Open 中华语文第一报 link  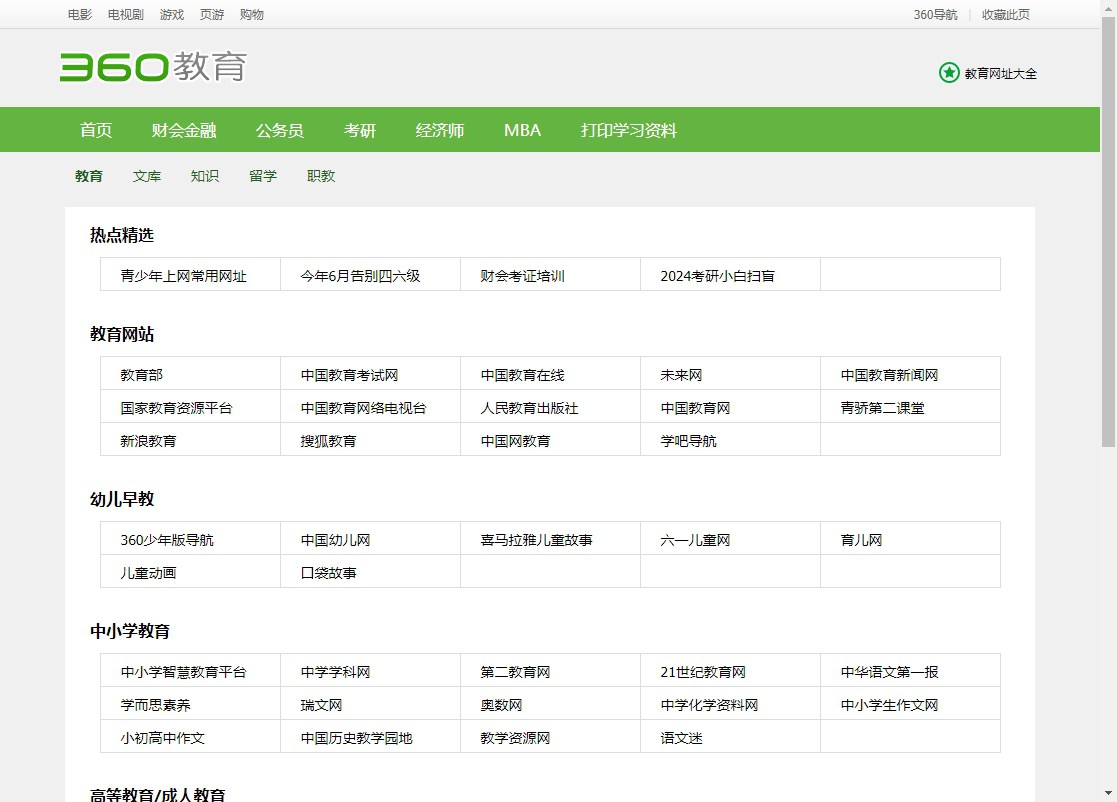[x=889, y=672]
